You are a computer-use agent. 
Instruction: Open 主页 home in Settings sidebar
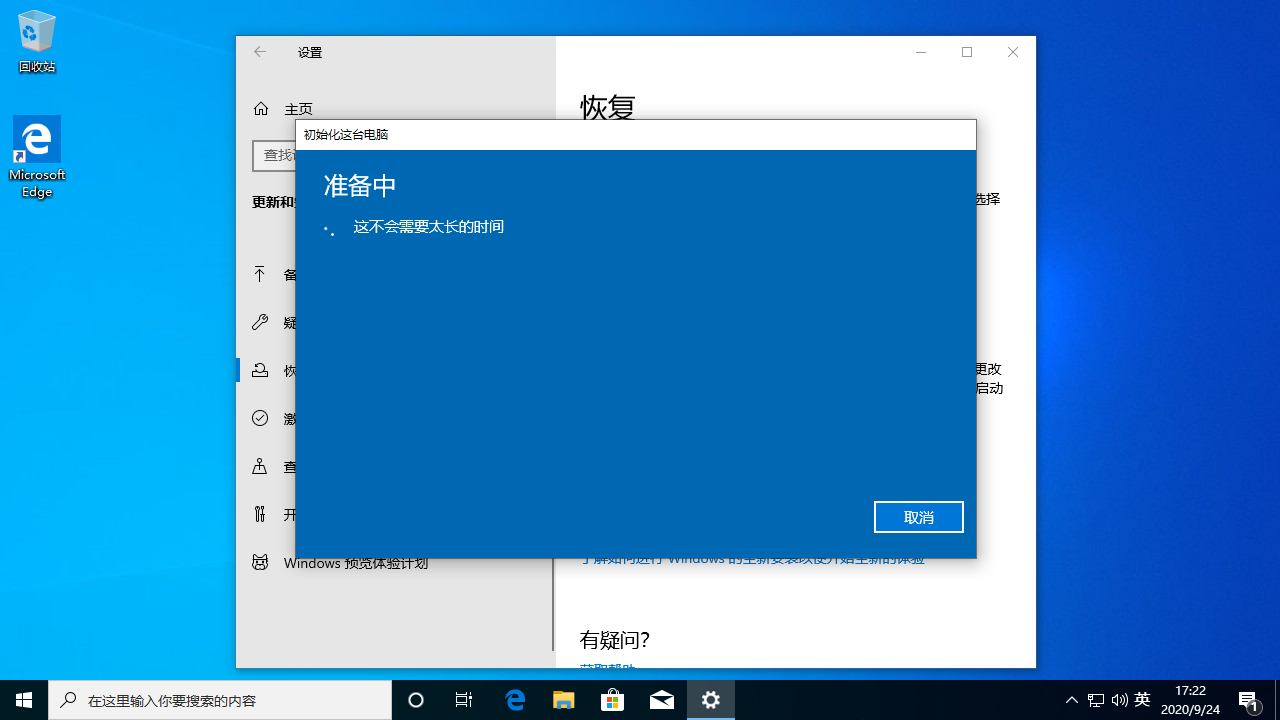click(298, 109)
